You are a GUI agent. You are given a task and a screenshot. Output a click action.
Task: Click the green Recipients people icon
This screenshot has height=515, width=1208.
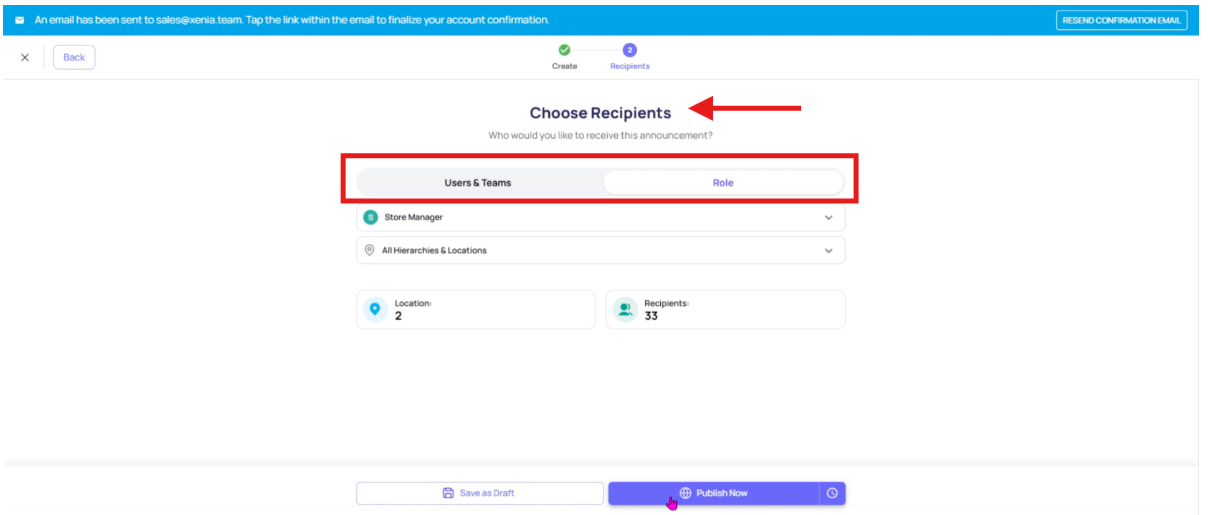[x=625, y=310]
